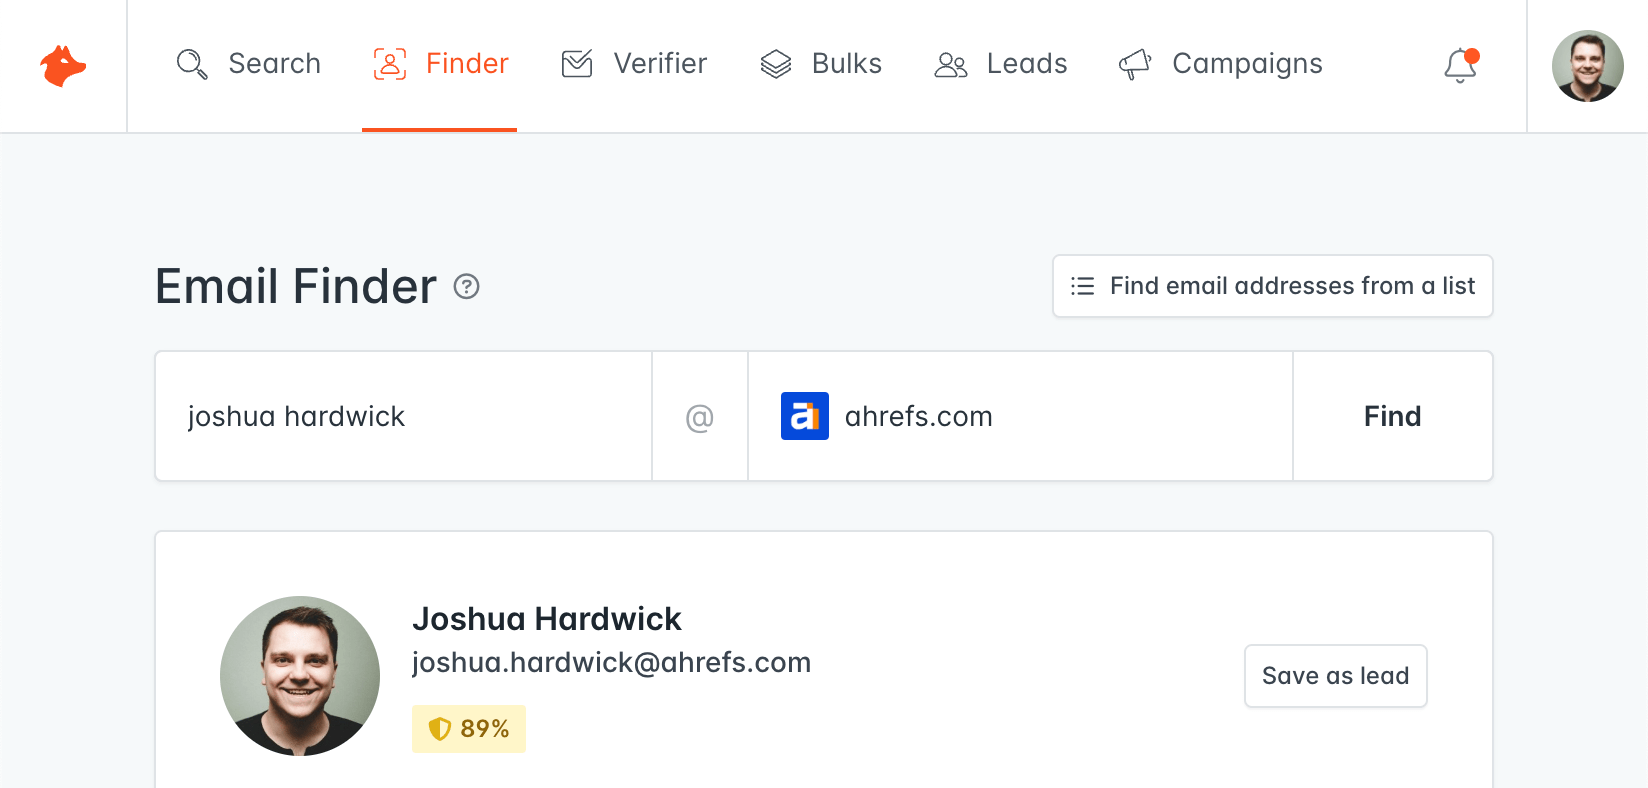Open the notifications bell

pyautogui.click(x=1460, y=66)
